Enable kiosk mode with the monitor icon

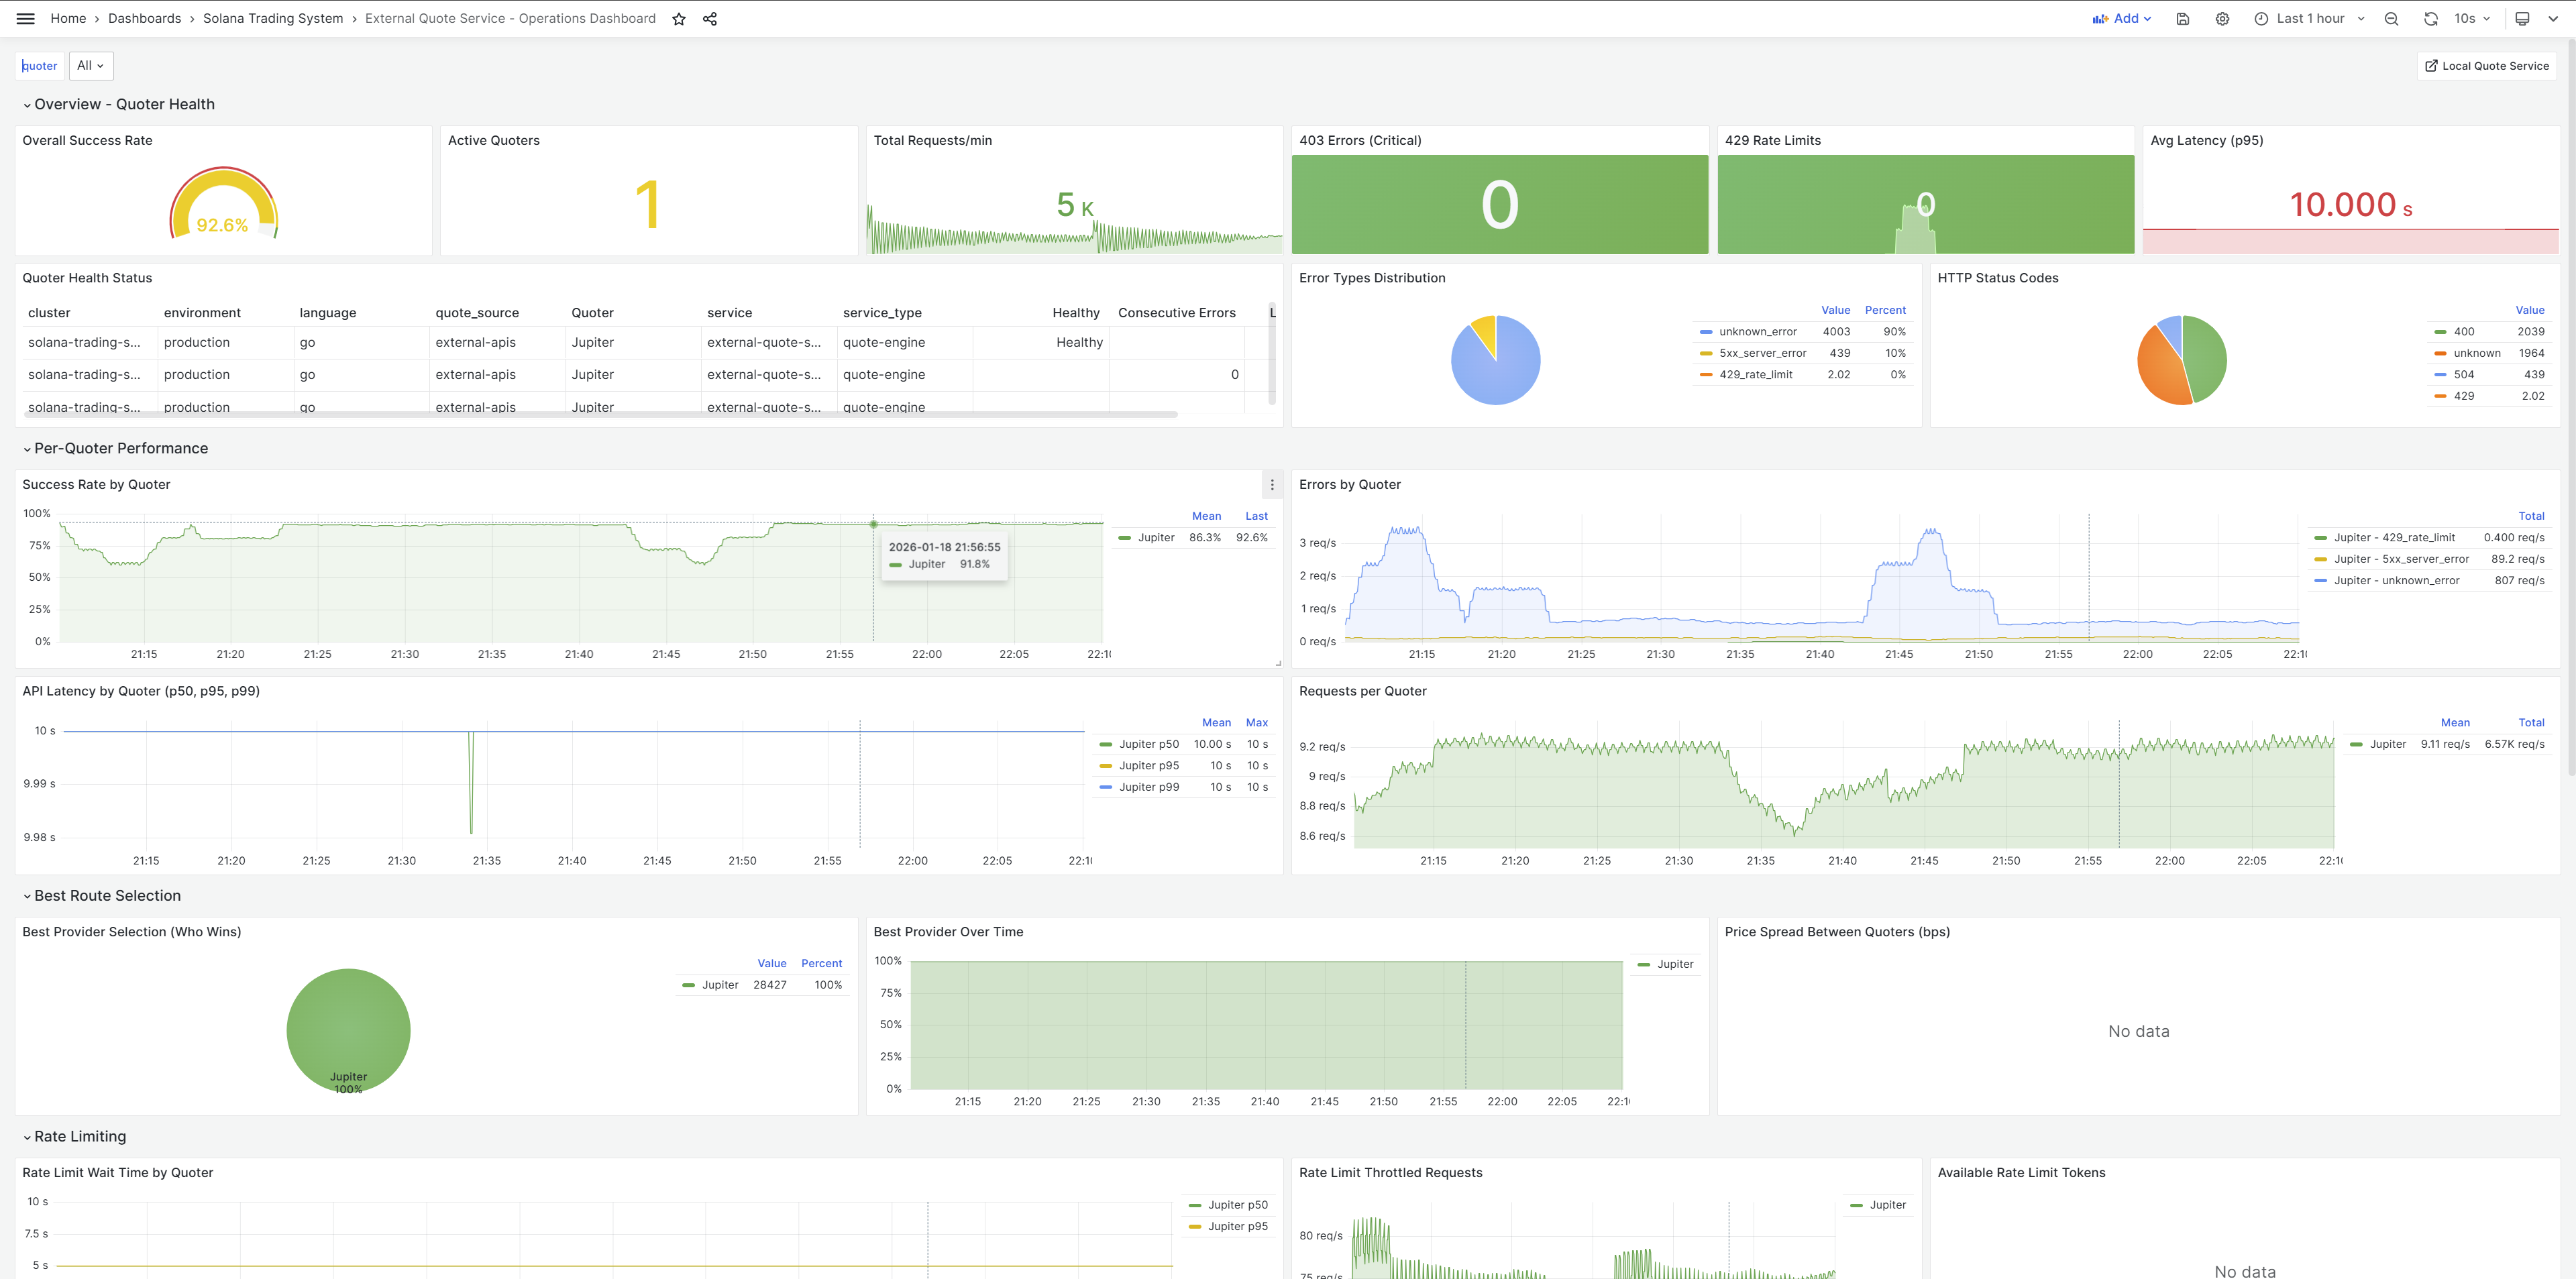click(2524, 18)
